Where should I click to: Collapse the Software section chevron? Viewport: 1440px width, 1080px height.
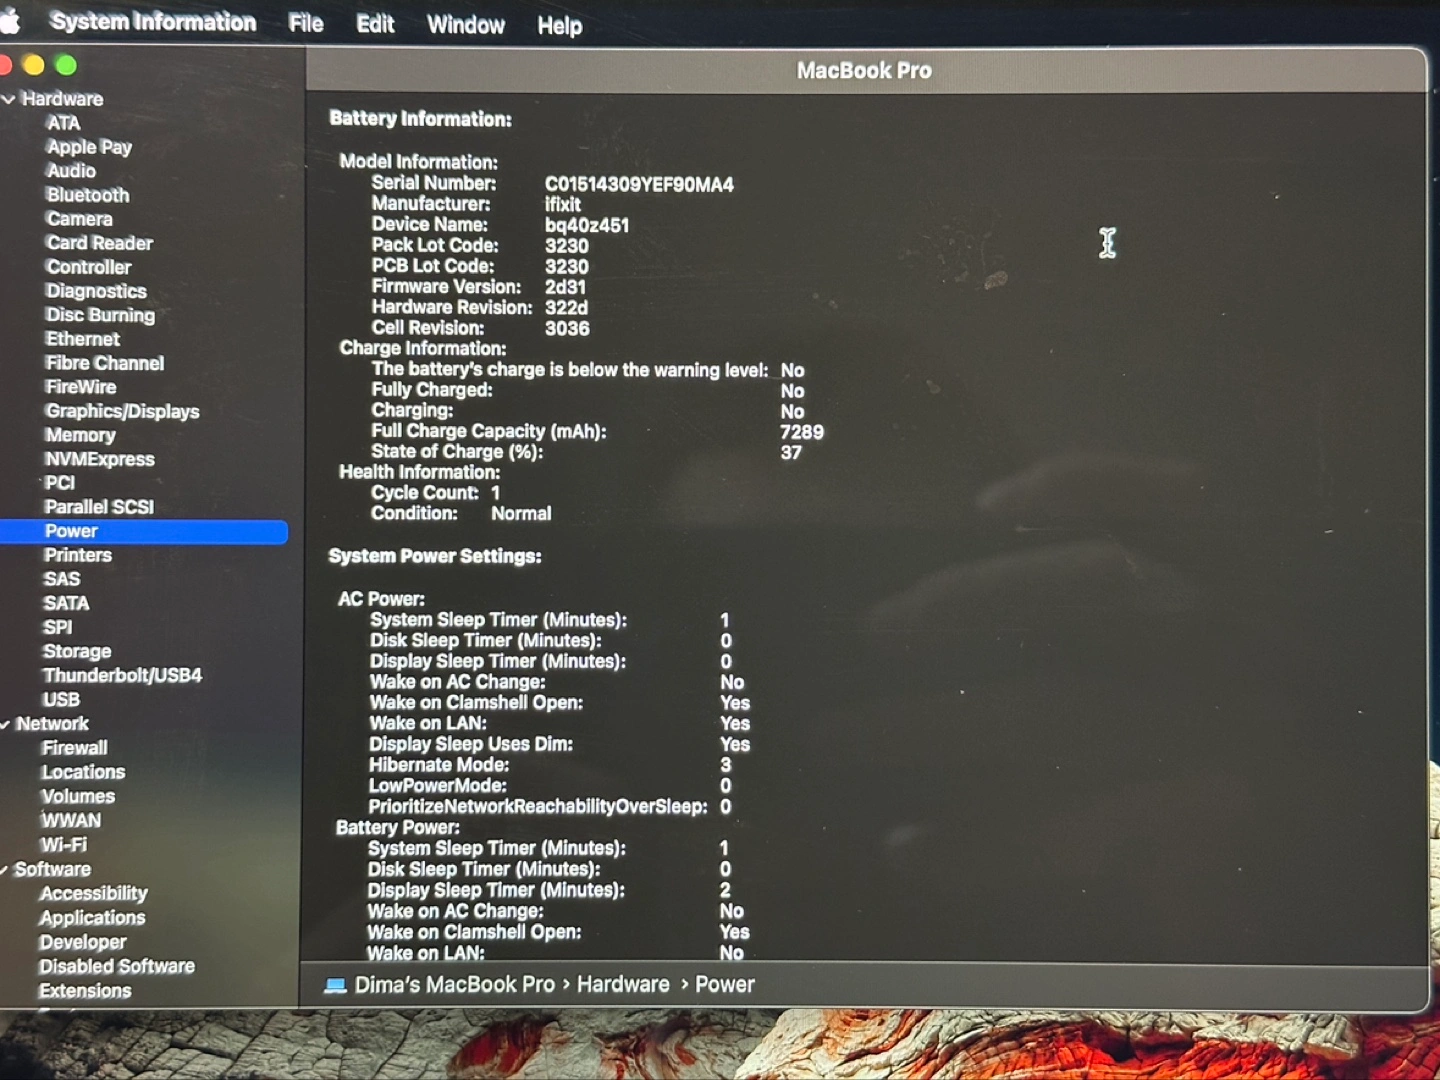[x=5, y=870]
